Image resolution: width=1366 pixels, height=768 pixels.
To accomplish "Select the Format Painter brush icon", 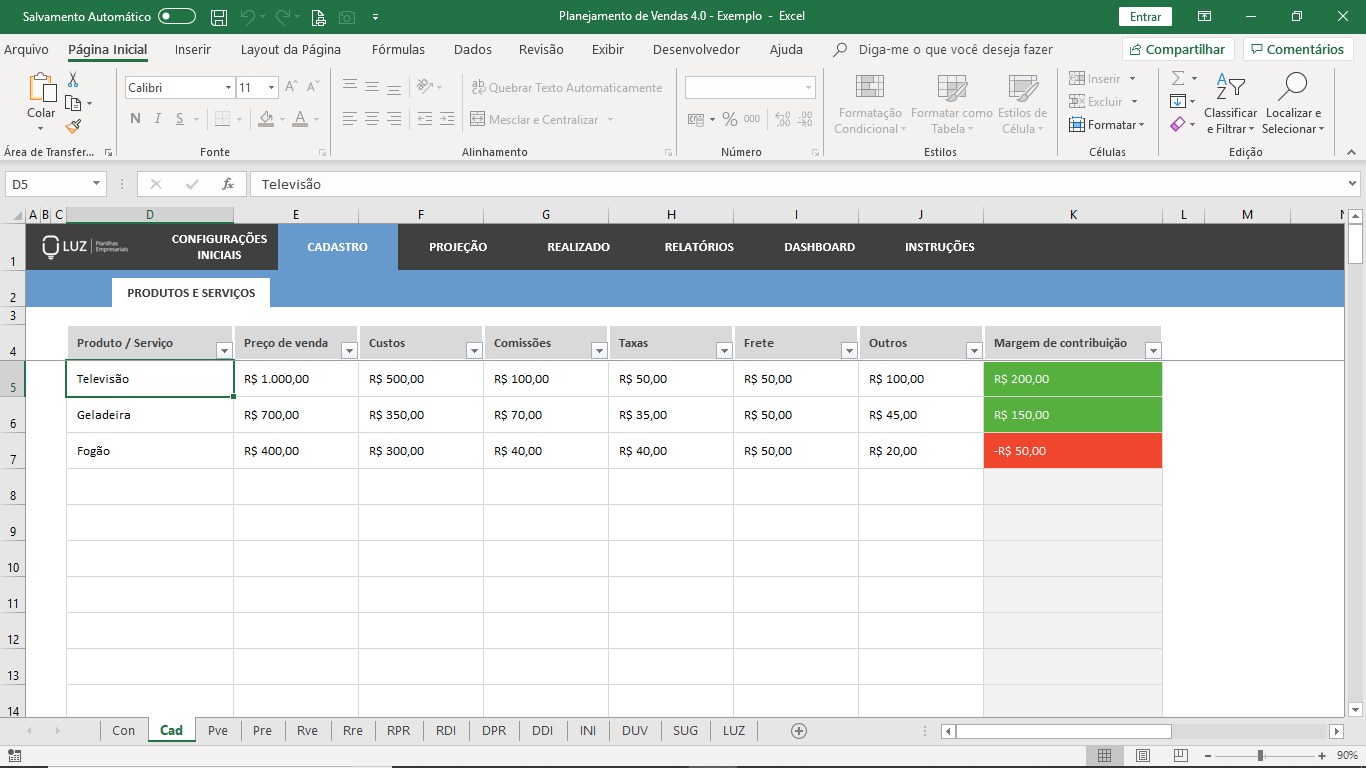I will pos(73,126).
